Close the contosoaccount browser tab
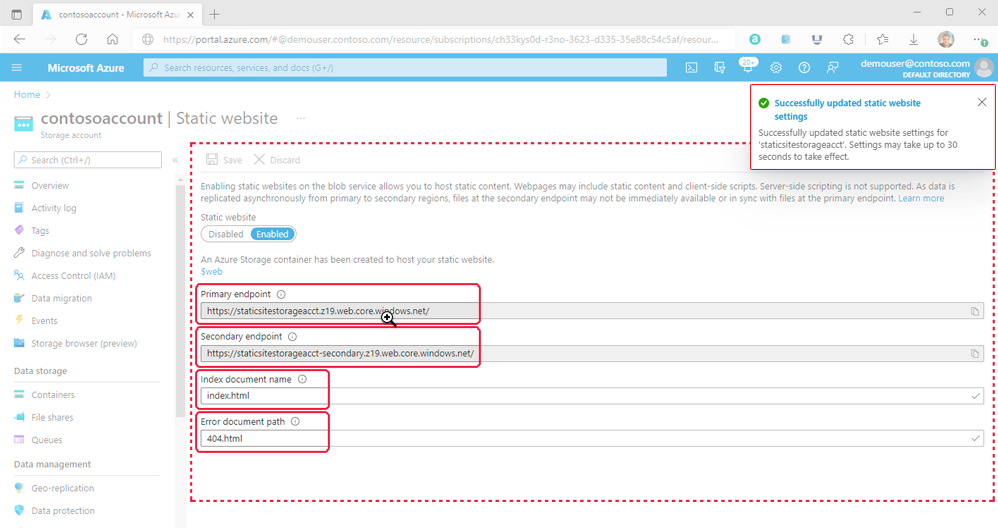Screen dimensions: 998x528 tap(190, 14)
